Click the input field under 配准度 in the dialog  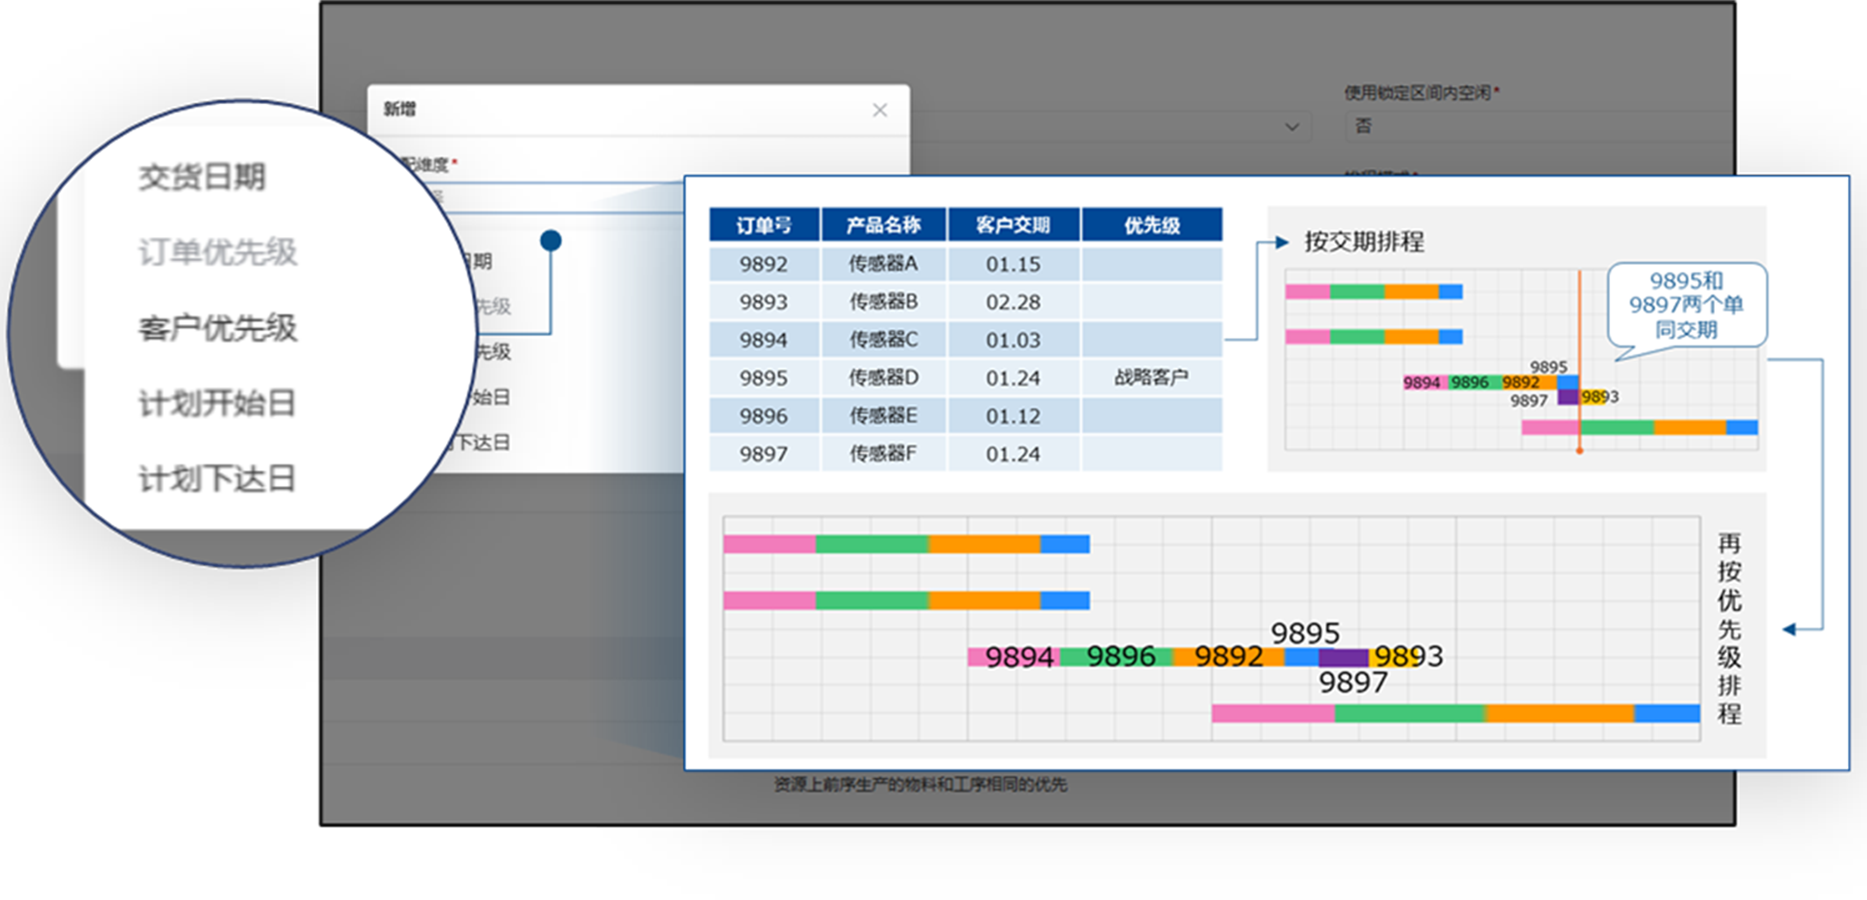[560, 197]
